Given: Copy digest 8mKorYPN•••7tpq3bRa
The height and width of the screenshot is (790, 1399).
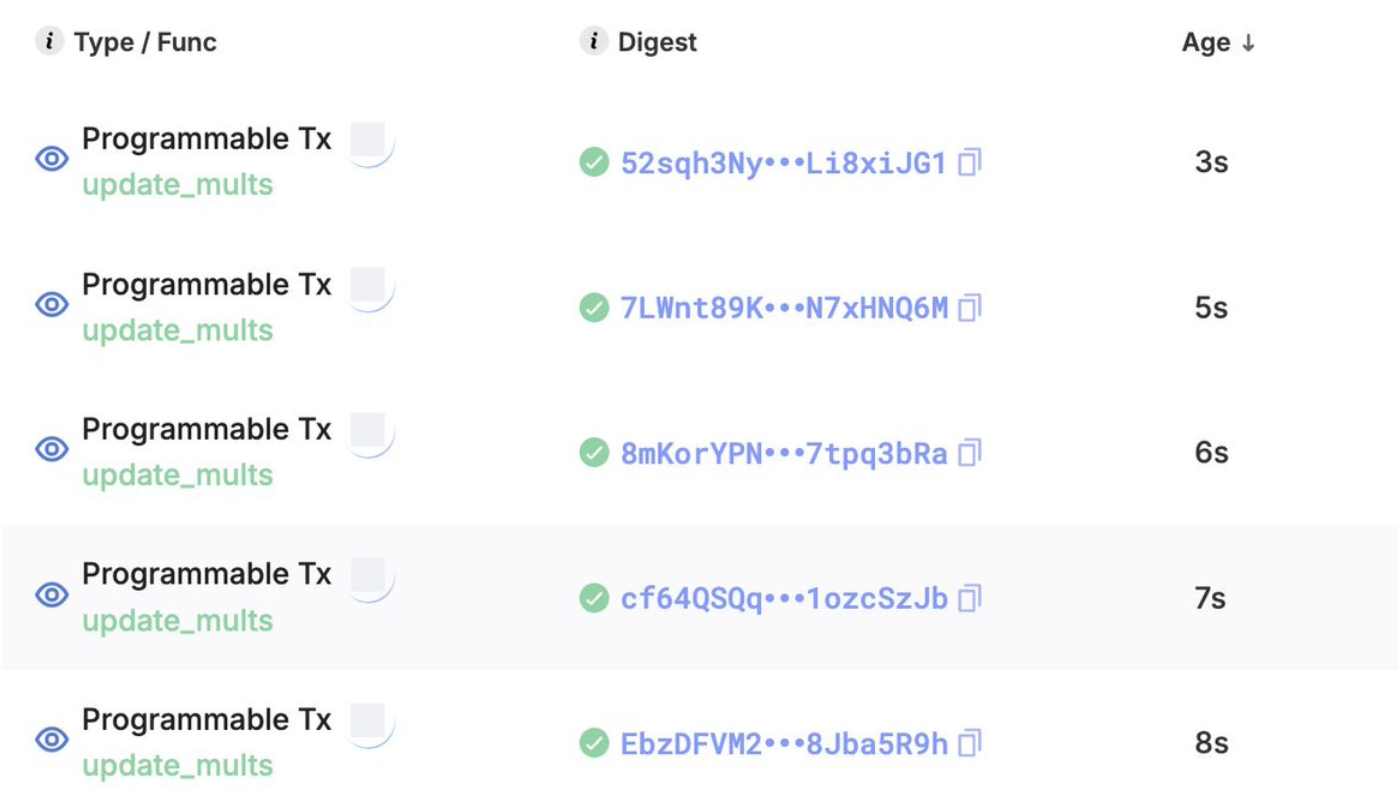Looking at the screenshot, I should pyautogui.click(x=969, y=453).
